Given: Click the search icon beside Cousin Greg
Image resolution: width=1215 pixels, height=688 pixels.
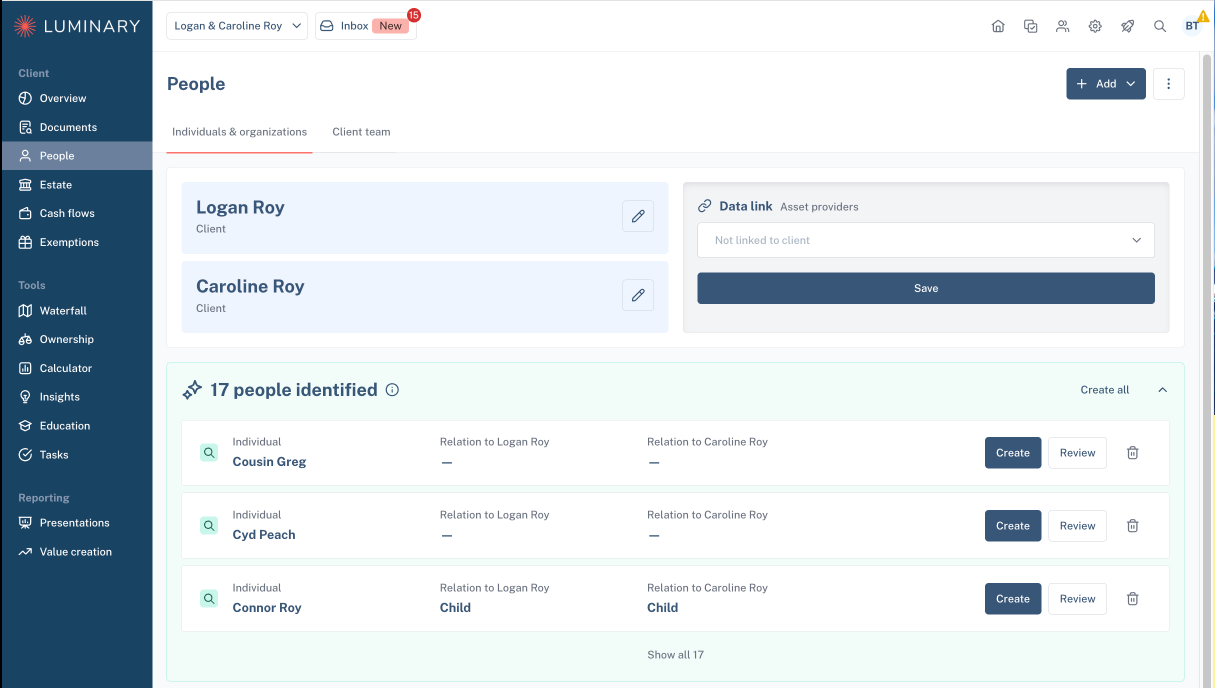Looking at the screenshot, I should pyautogui.click(x=209, y=453).
